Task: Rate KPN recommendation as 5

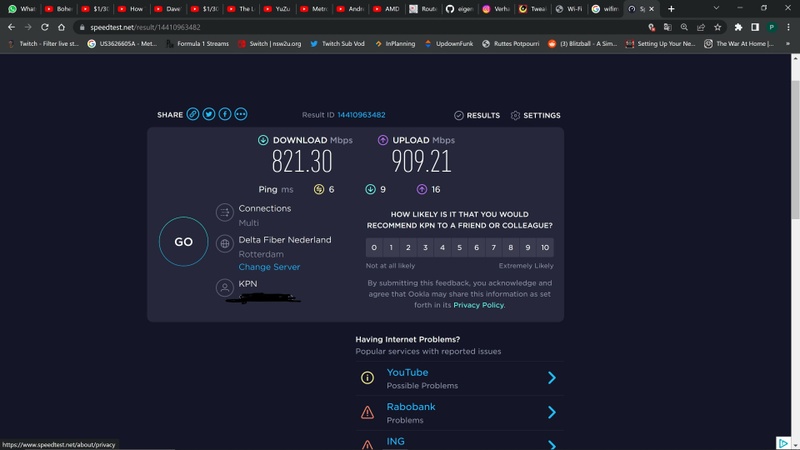Action: [x=460, y=247]
